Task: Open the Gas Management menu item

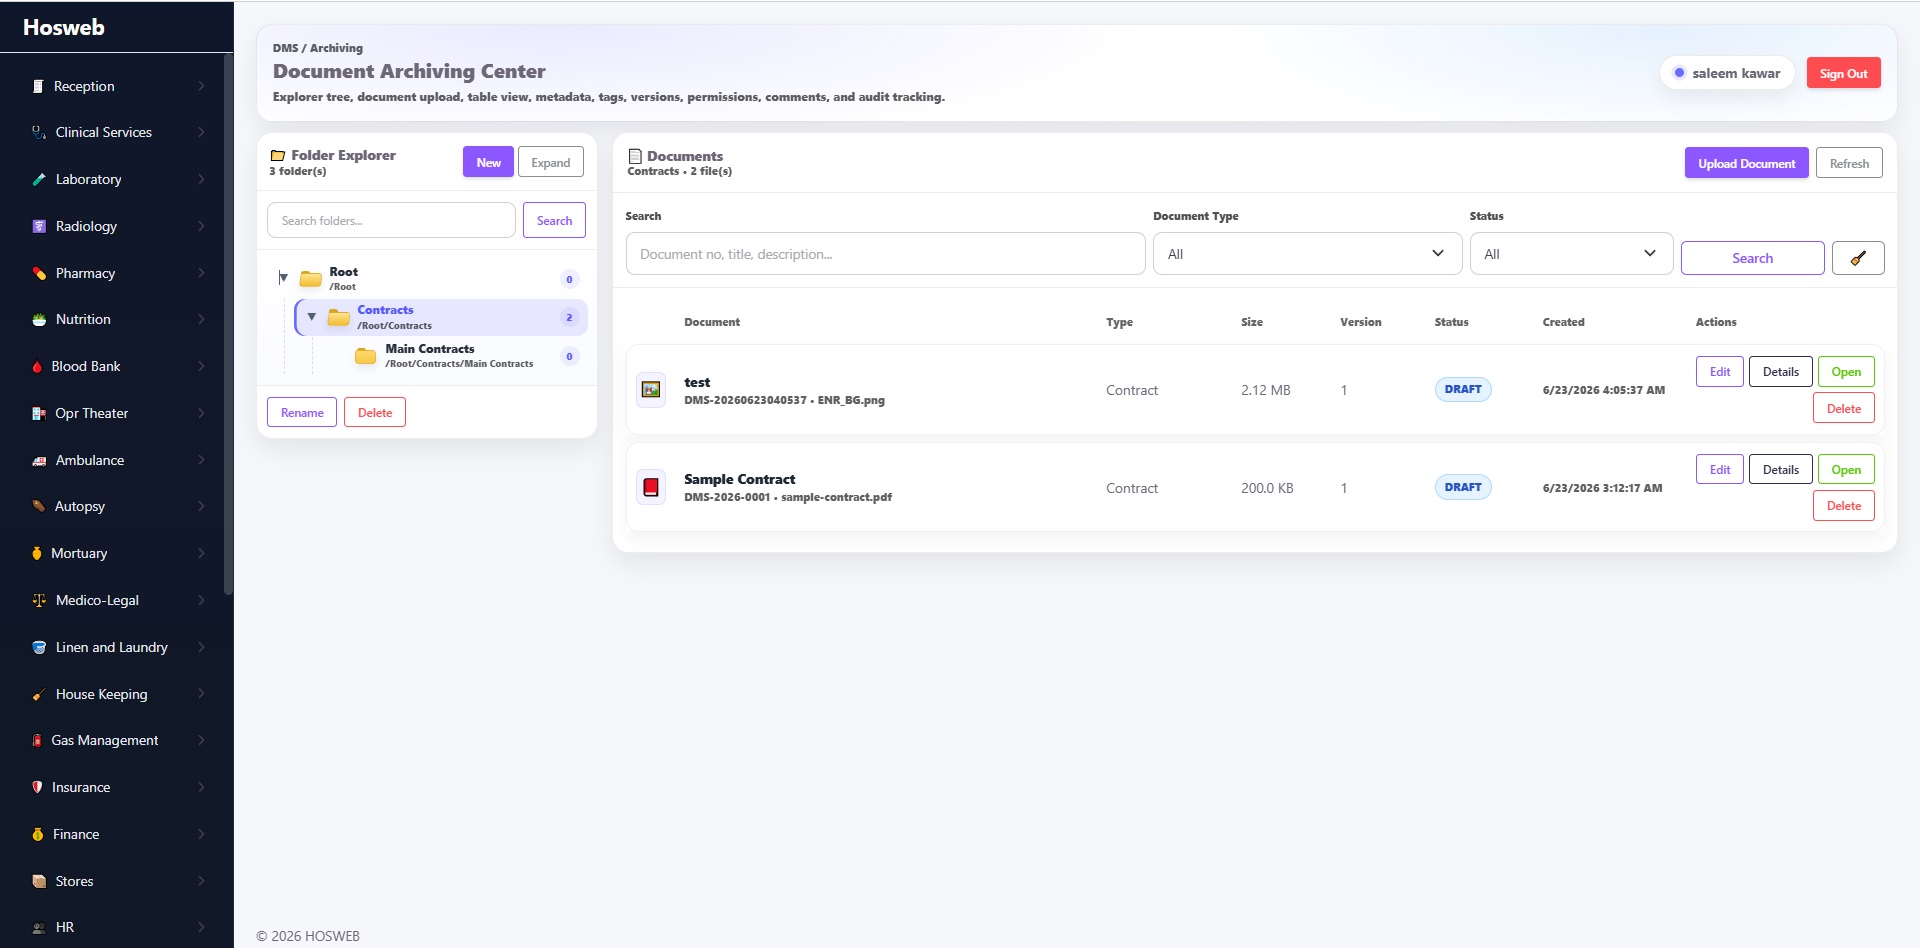Action: (x=116, y=740)
